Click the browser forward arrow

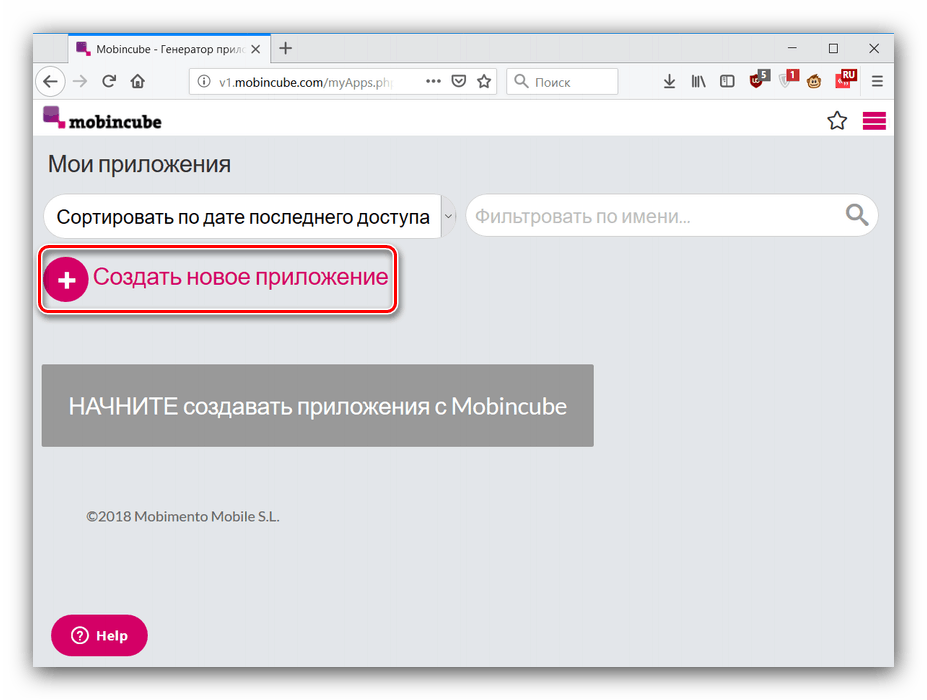click(x=80, y=82)
